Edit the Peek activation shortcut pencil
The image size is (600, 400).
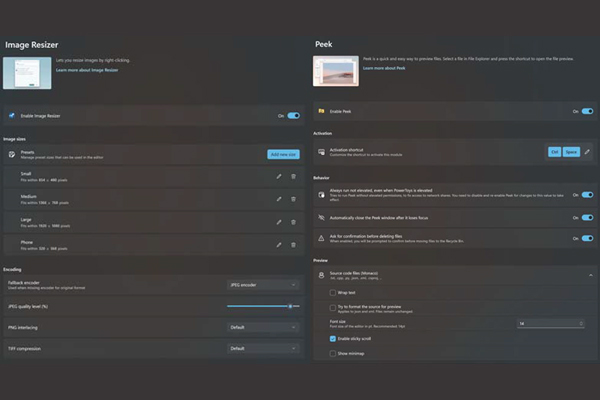tap(587, 152)
